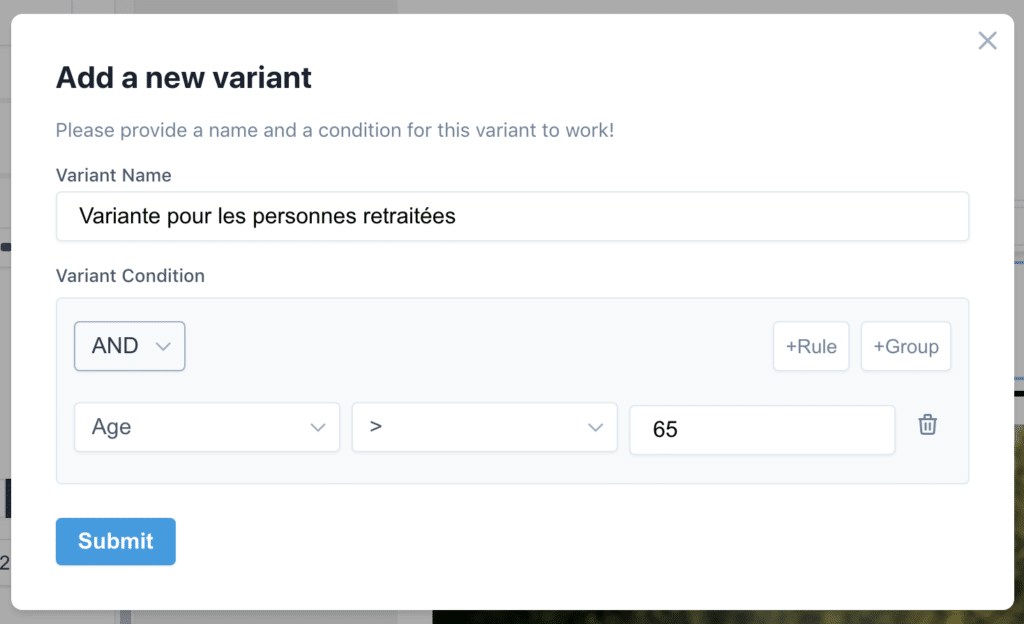Delete the Age rule with trash icon

coord(928,425)
